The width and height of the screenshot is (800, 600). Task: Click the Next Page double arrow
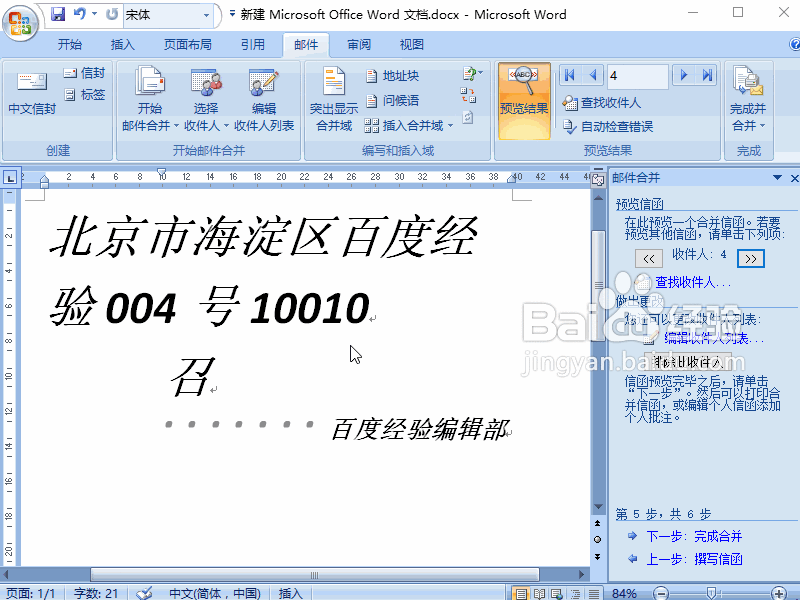[597, 557]
